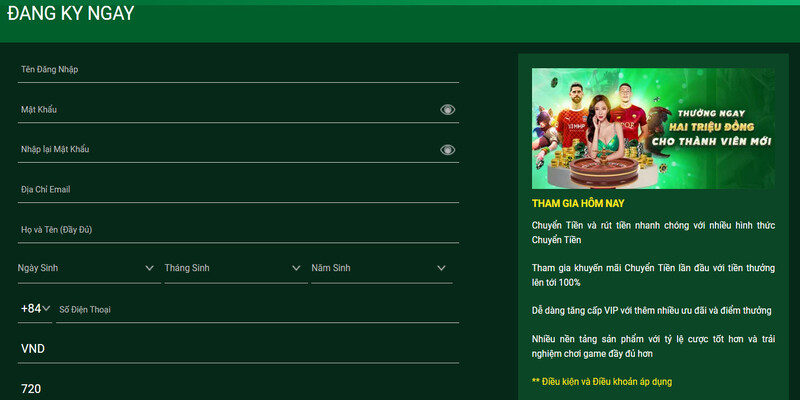Screen dimensions: 800x400
Task: Click the Số Điện Thoại phone input
Action: pyautogui.click(x=257, y=309)
